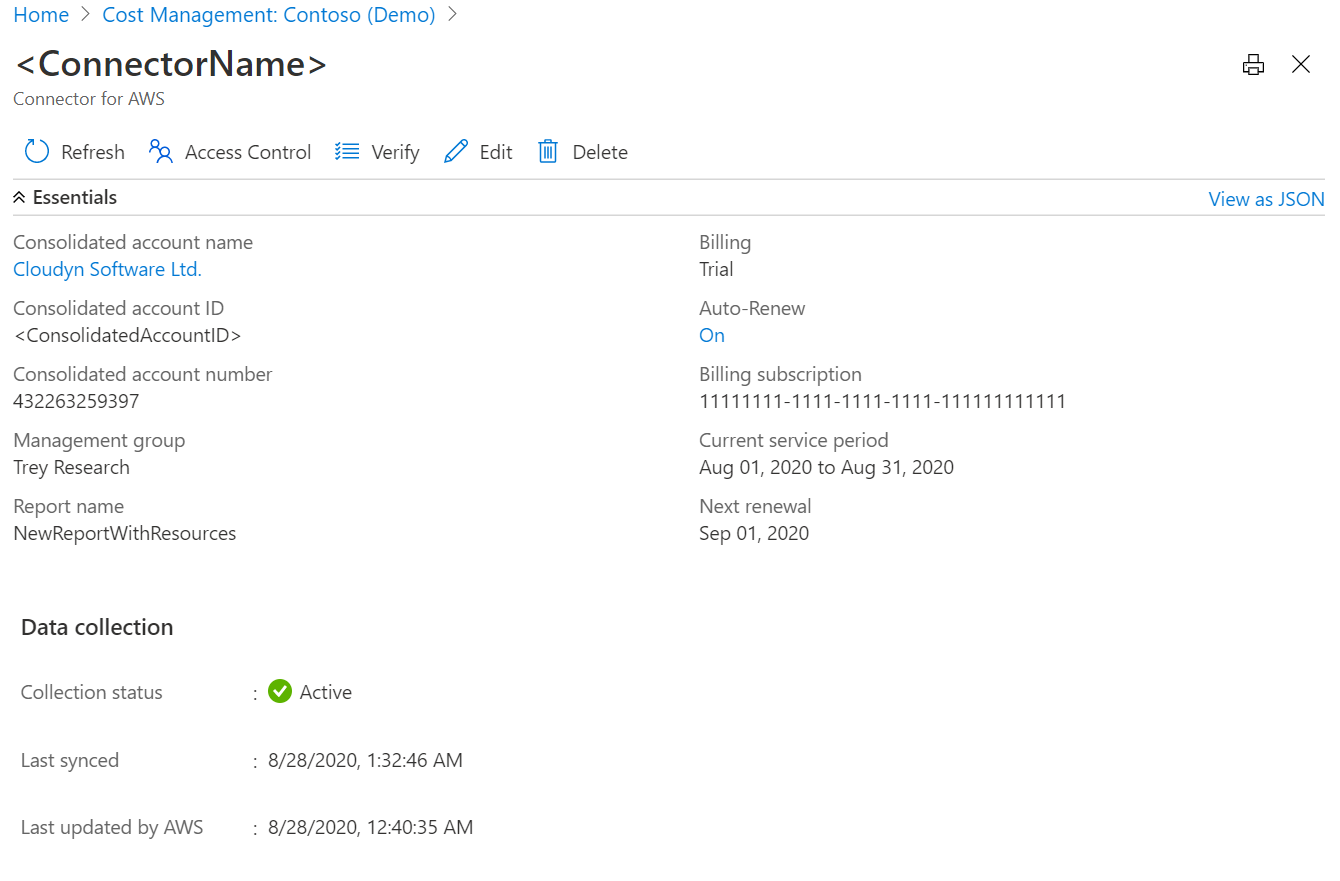Select account number 432263259397
This screenshot has width=1340, height=881.
76,401
